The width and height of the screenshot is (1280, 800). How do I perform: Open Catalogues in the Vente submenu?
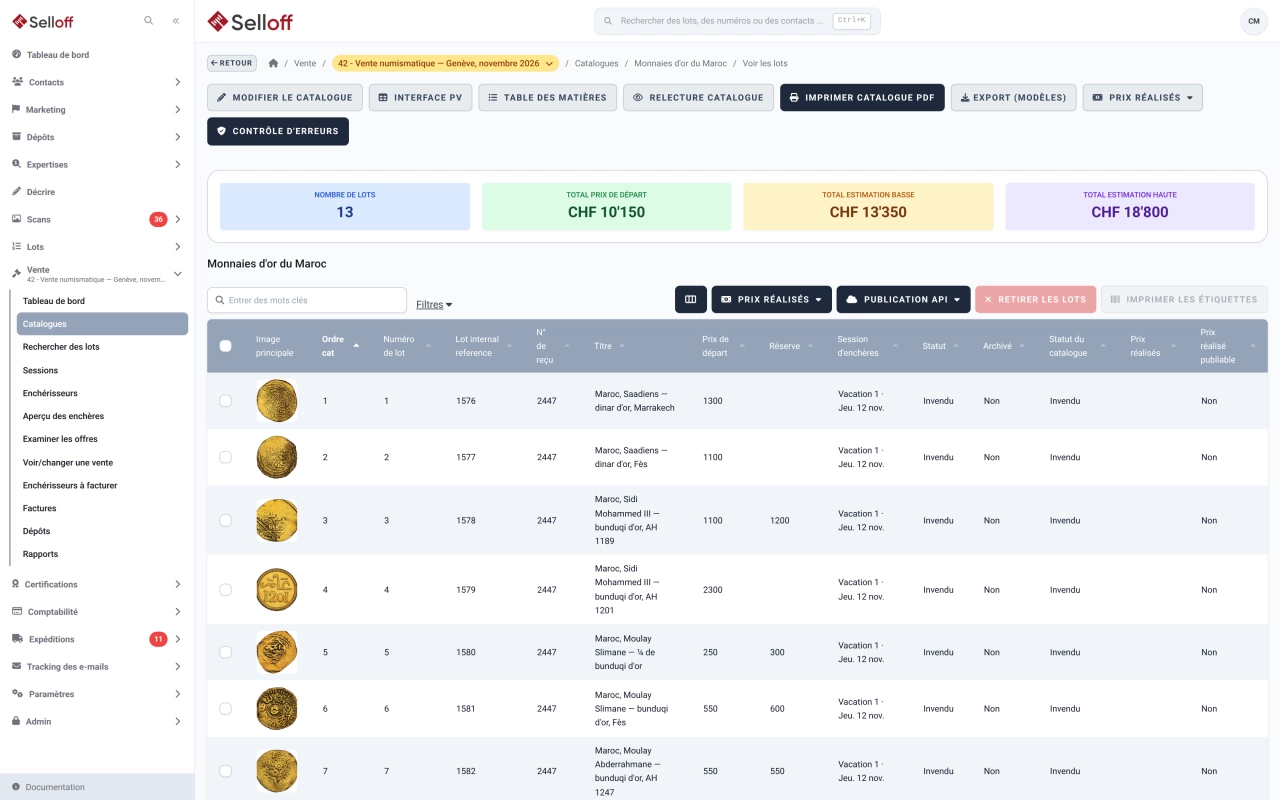coord(102,324)
